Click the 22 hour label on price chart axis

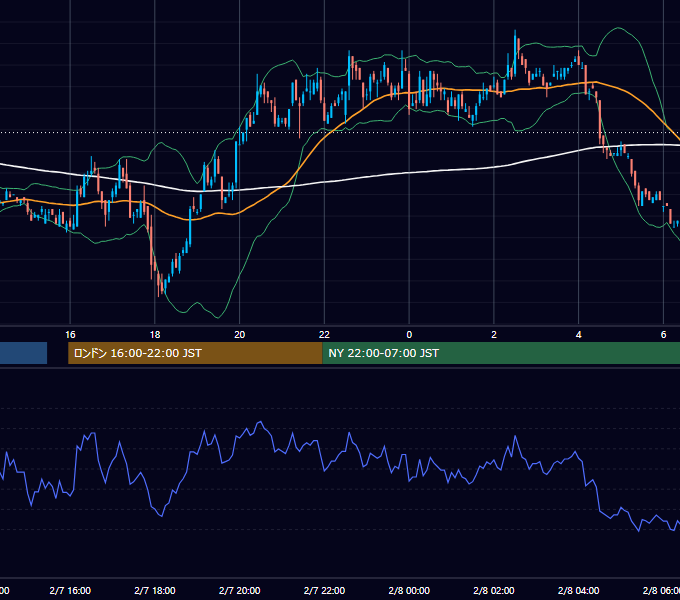(324, 335)
